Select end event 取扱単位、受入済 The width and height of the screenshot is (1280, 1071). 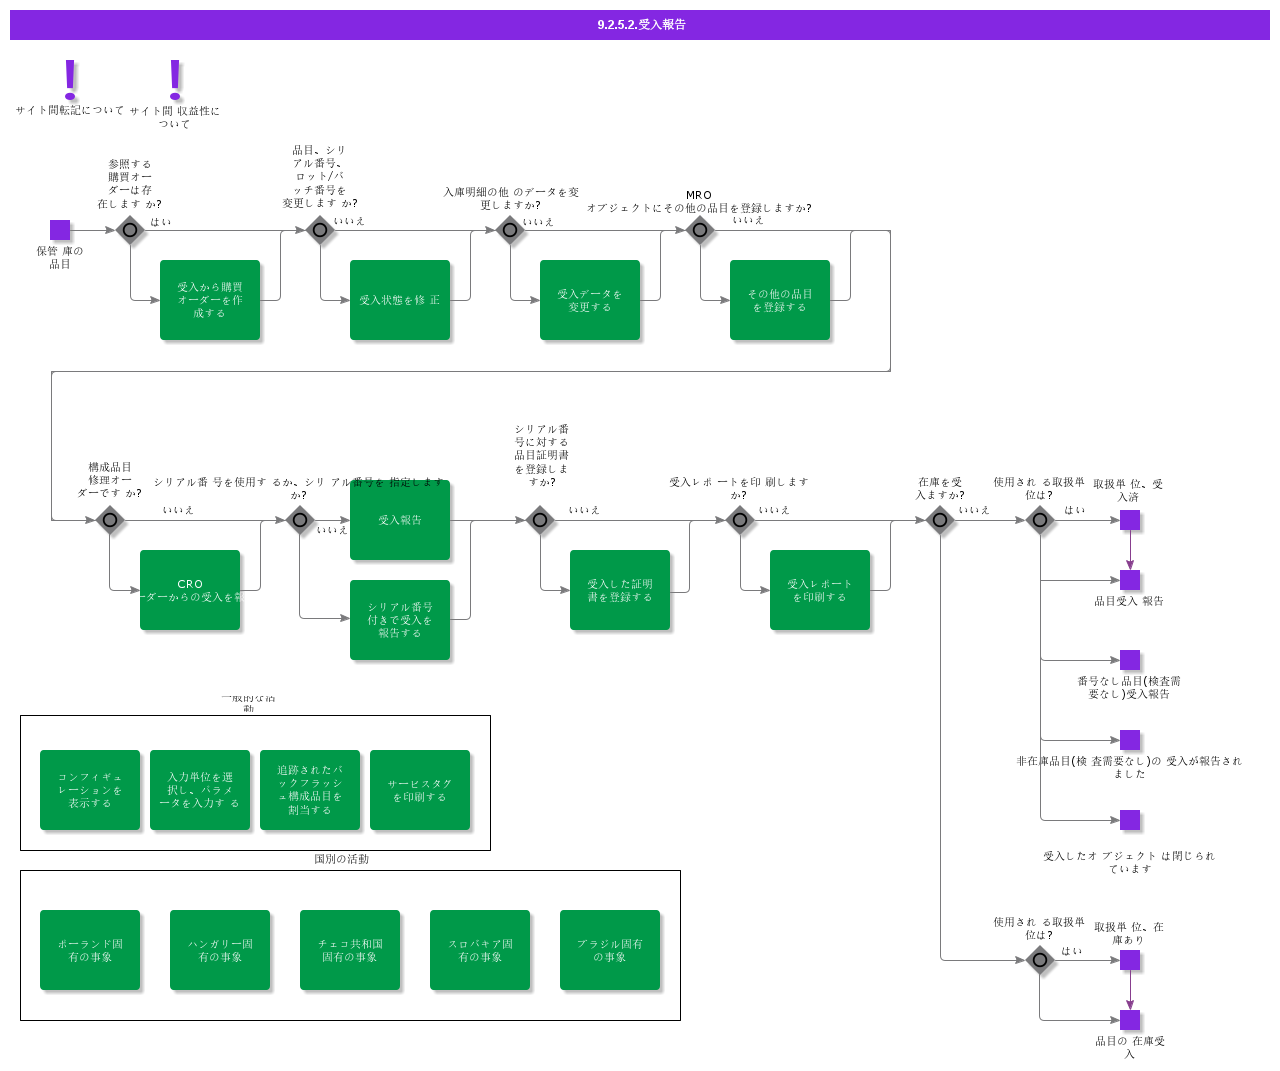1130,520
